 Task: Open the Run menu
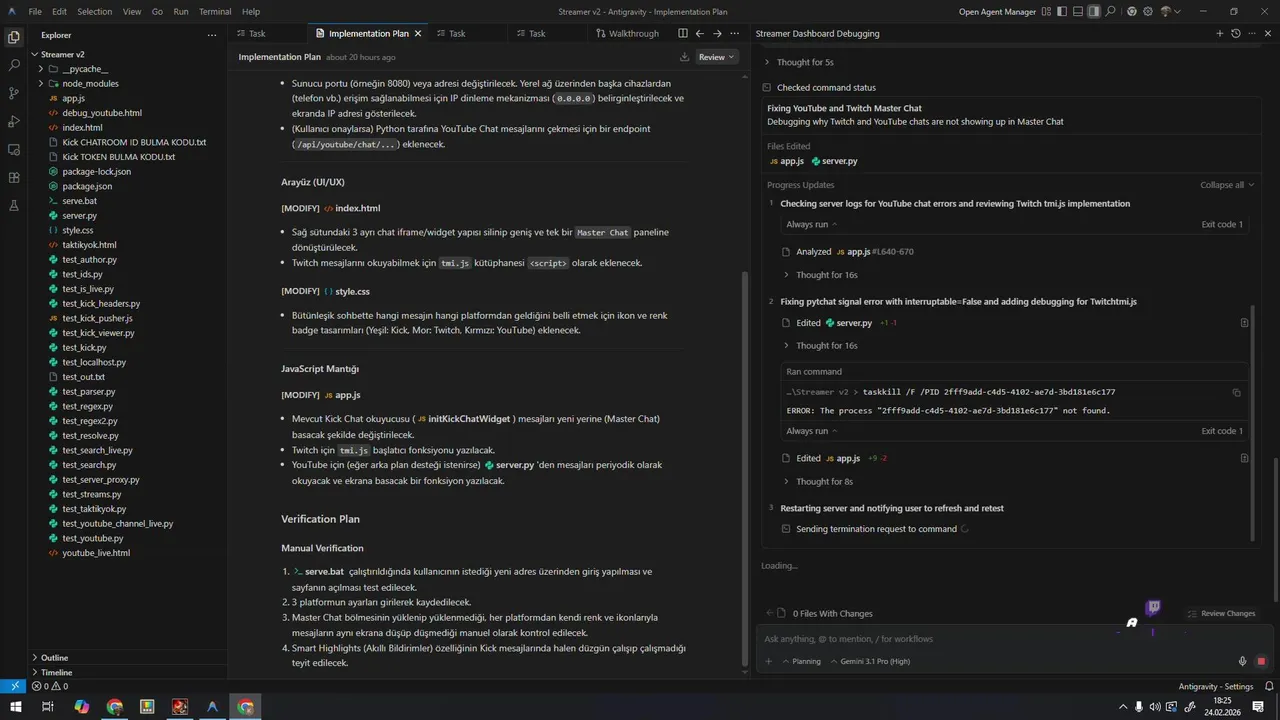click(181, 12)
